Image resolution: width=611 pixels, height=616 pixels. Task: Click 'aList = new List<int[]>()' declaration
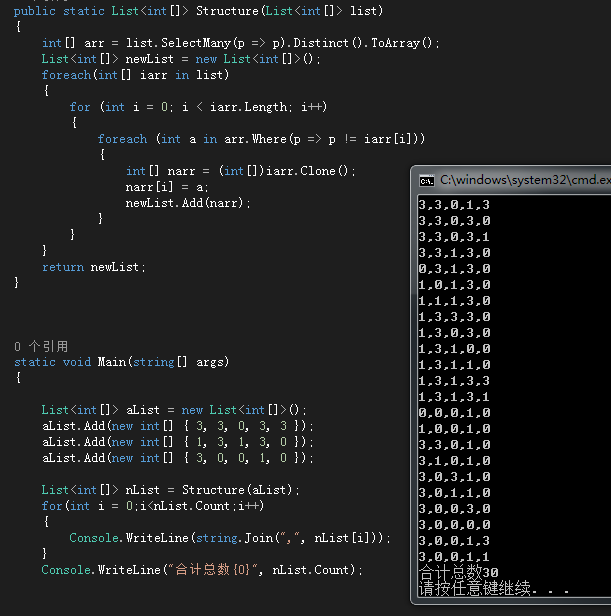tap(174, 410)
